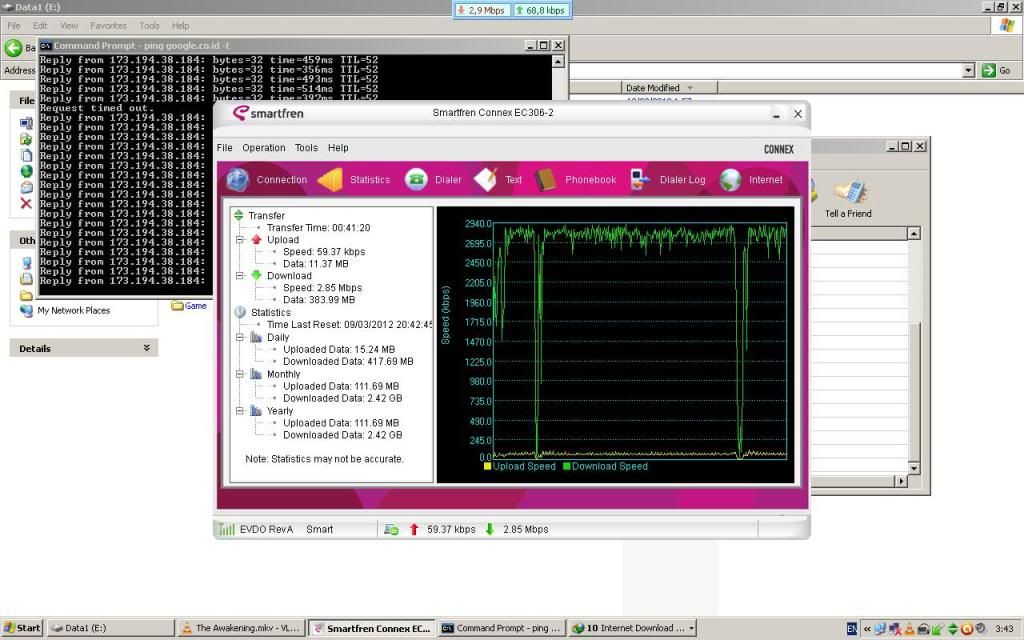Click the EVDO signal strength bars icon
Viewport: 1024px width, 640px height.
pyautogui.click(x=226, y=529)
